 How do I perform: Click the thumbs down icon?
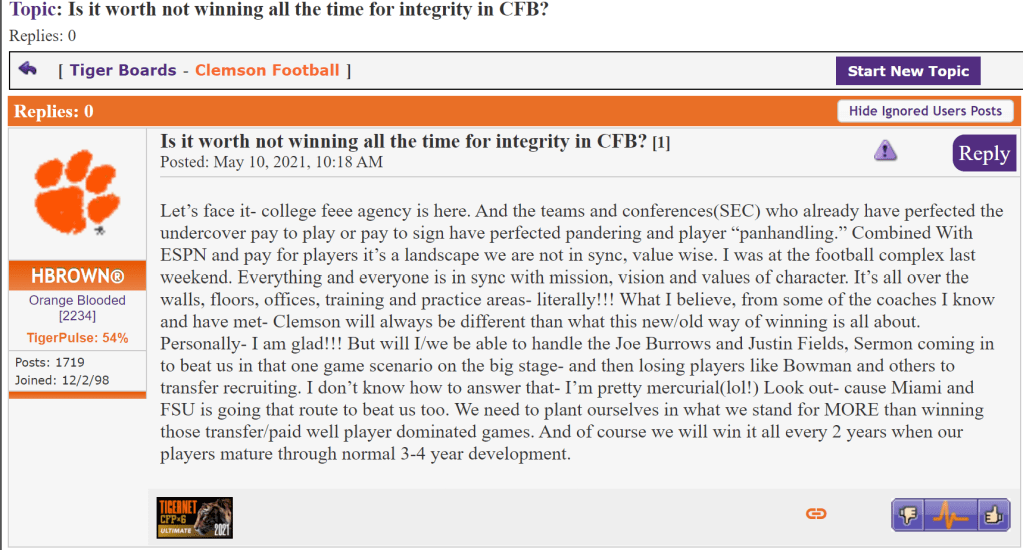(909, 514)
